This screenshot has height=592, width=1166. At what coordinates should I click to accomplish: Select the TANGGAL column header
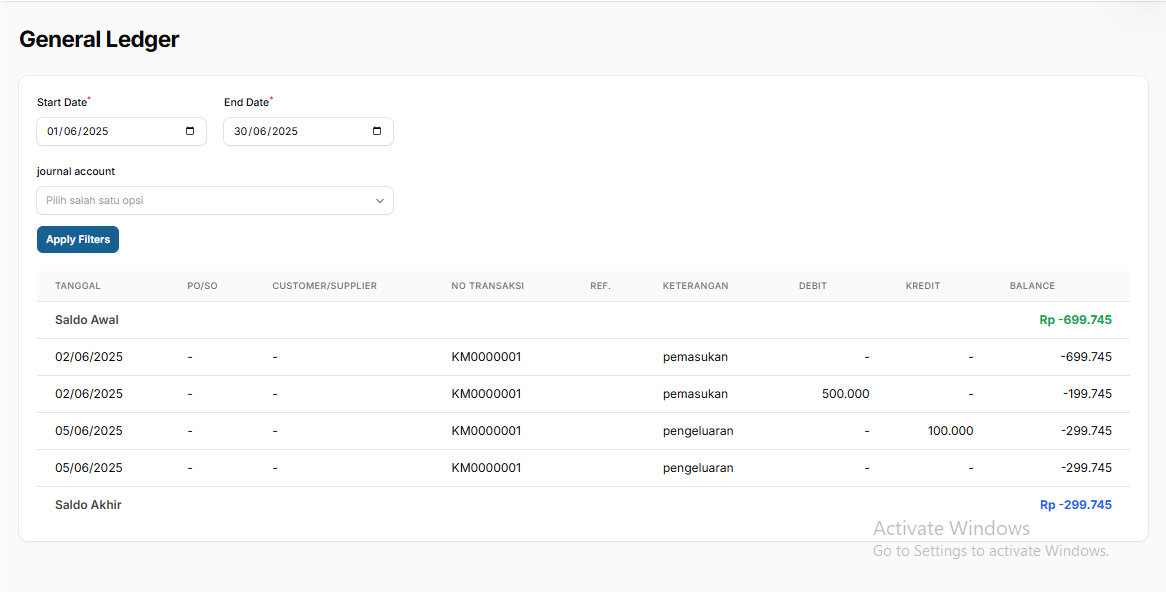pos(78,286)
